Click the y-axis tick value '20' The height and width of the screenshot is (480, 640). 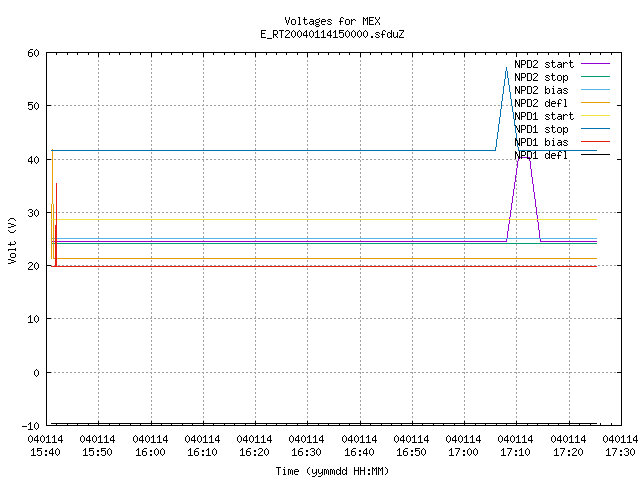point(33,266)
